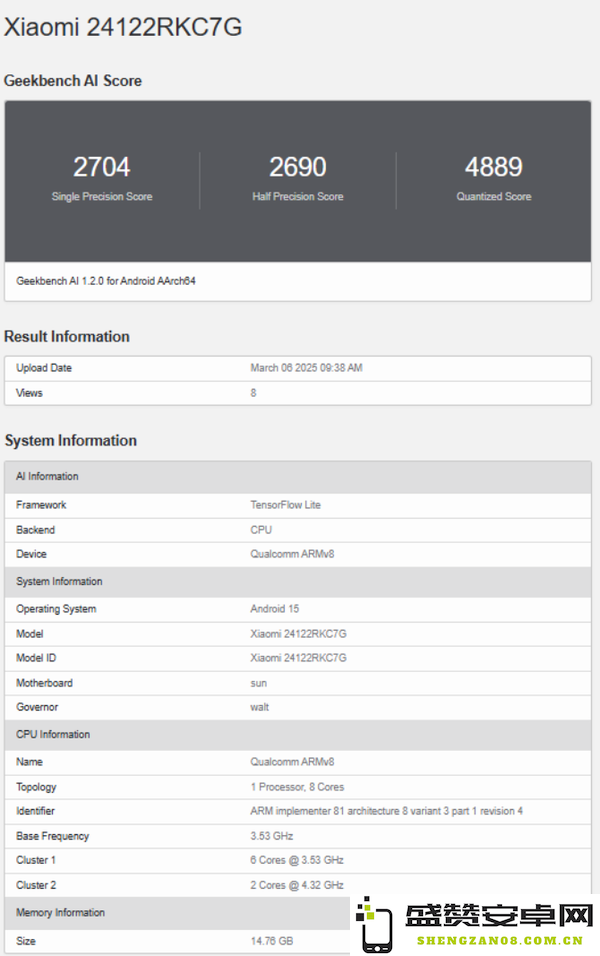
Task: Click the page title Xiaomi 24122RKC7G
Action: pyautogui.click(x=123, y=27)
